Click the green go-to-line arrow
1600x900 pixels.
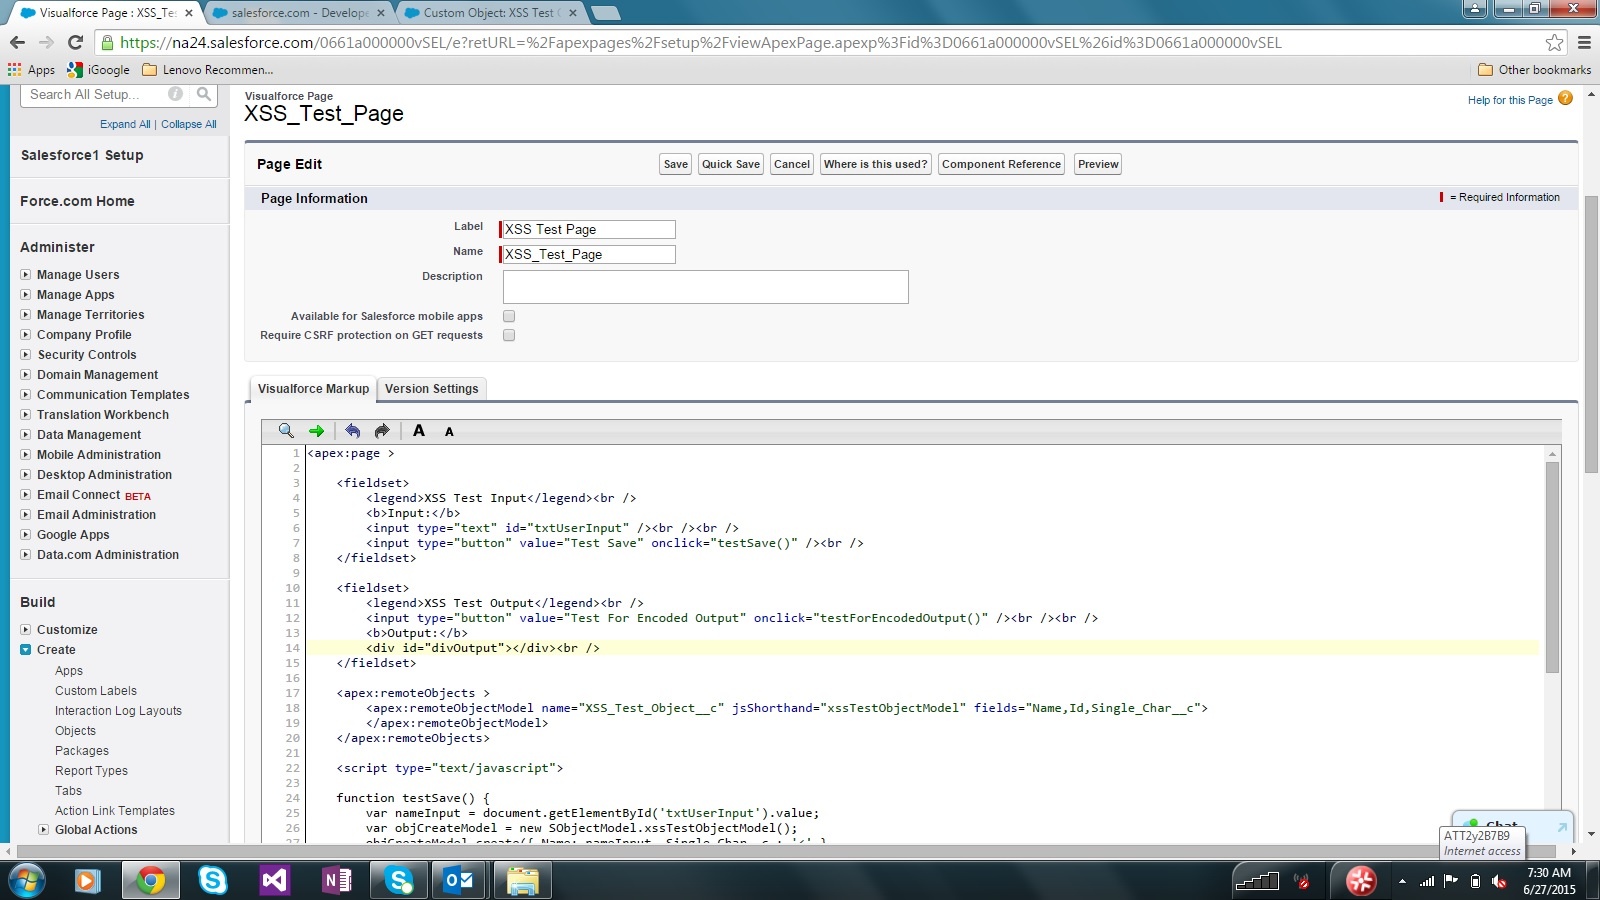pyautogui.click(x=317, y=431)
